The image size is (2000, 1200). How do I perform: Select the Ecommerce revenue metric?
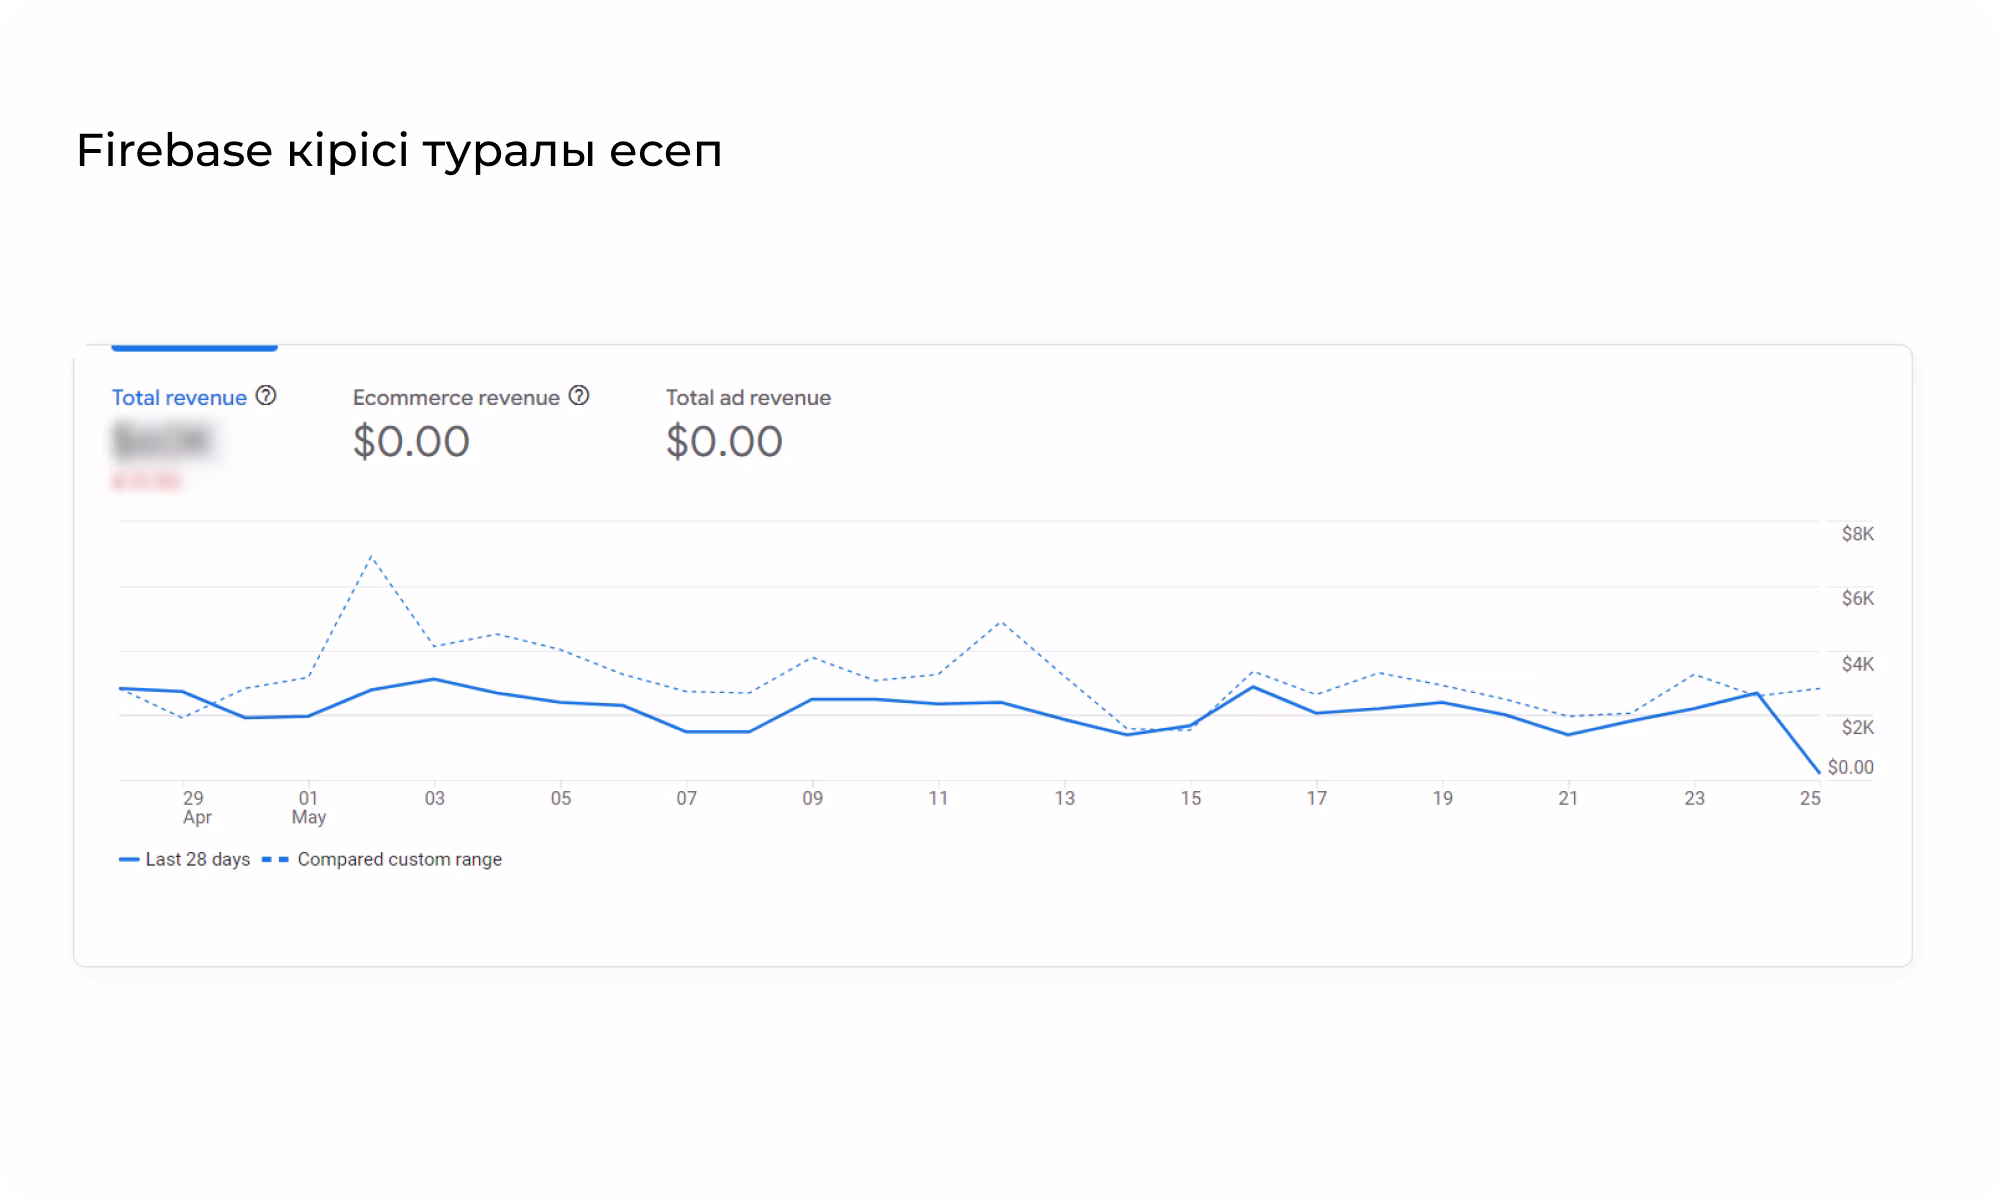click(x=455, y=398)
